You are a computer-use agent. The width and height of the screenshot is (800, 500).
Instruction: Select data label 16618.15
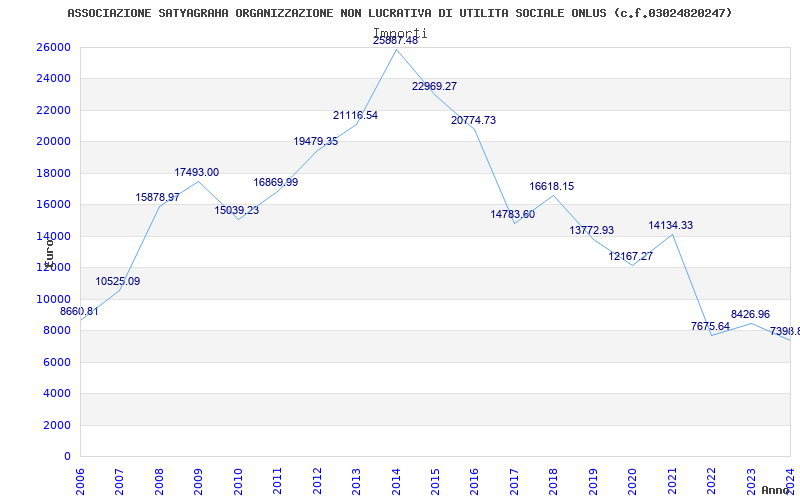[552, 186]
